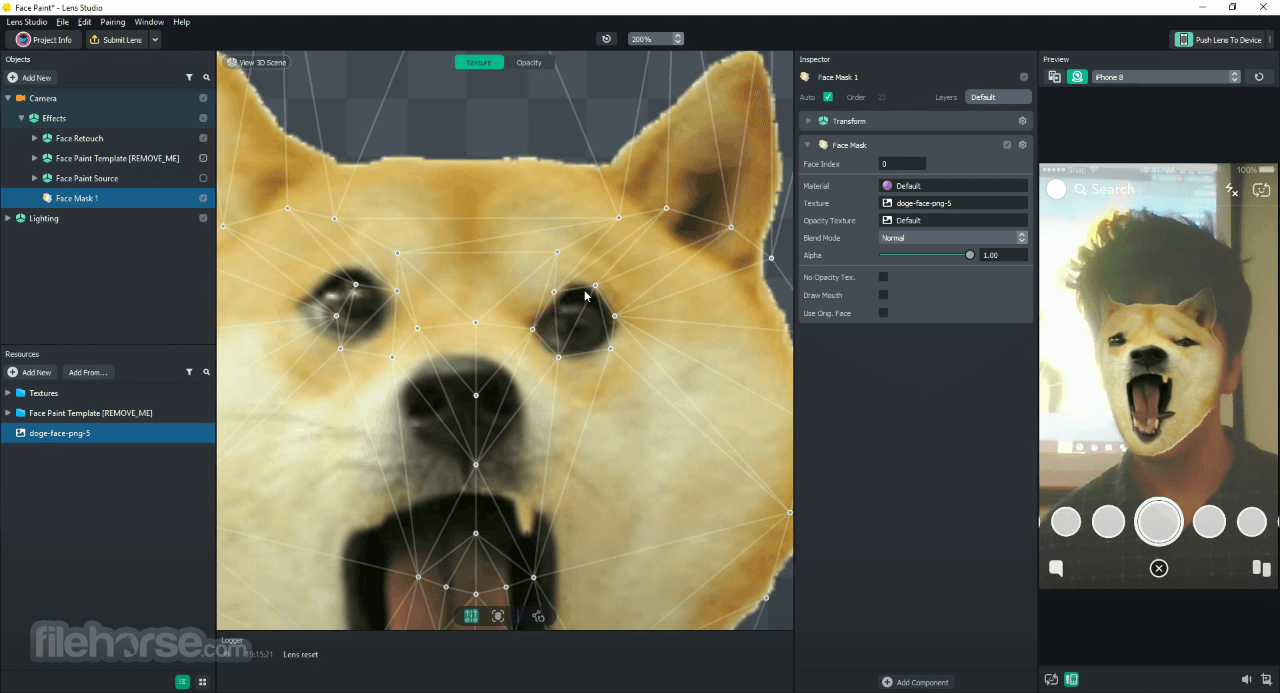Click the frame selection viewport icon
Image resolution: width=1280 pixels, height=693 pixels.
point(498,616)
